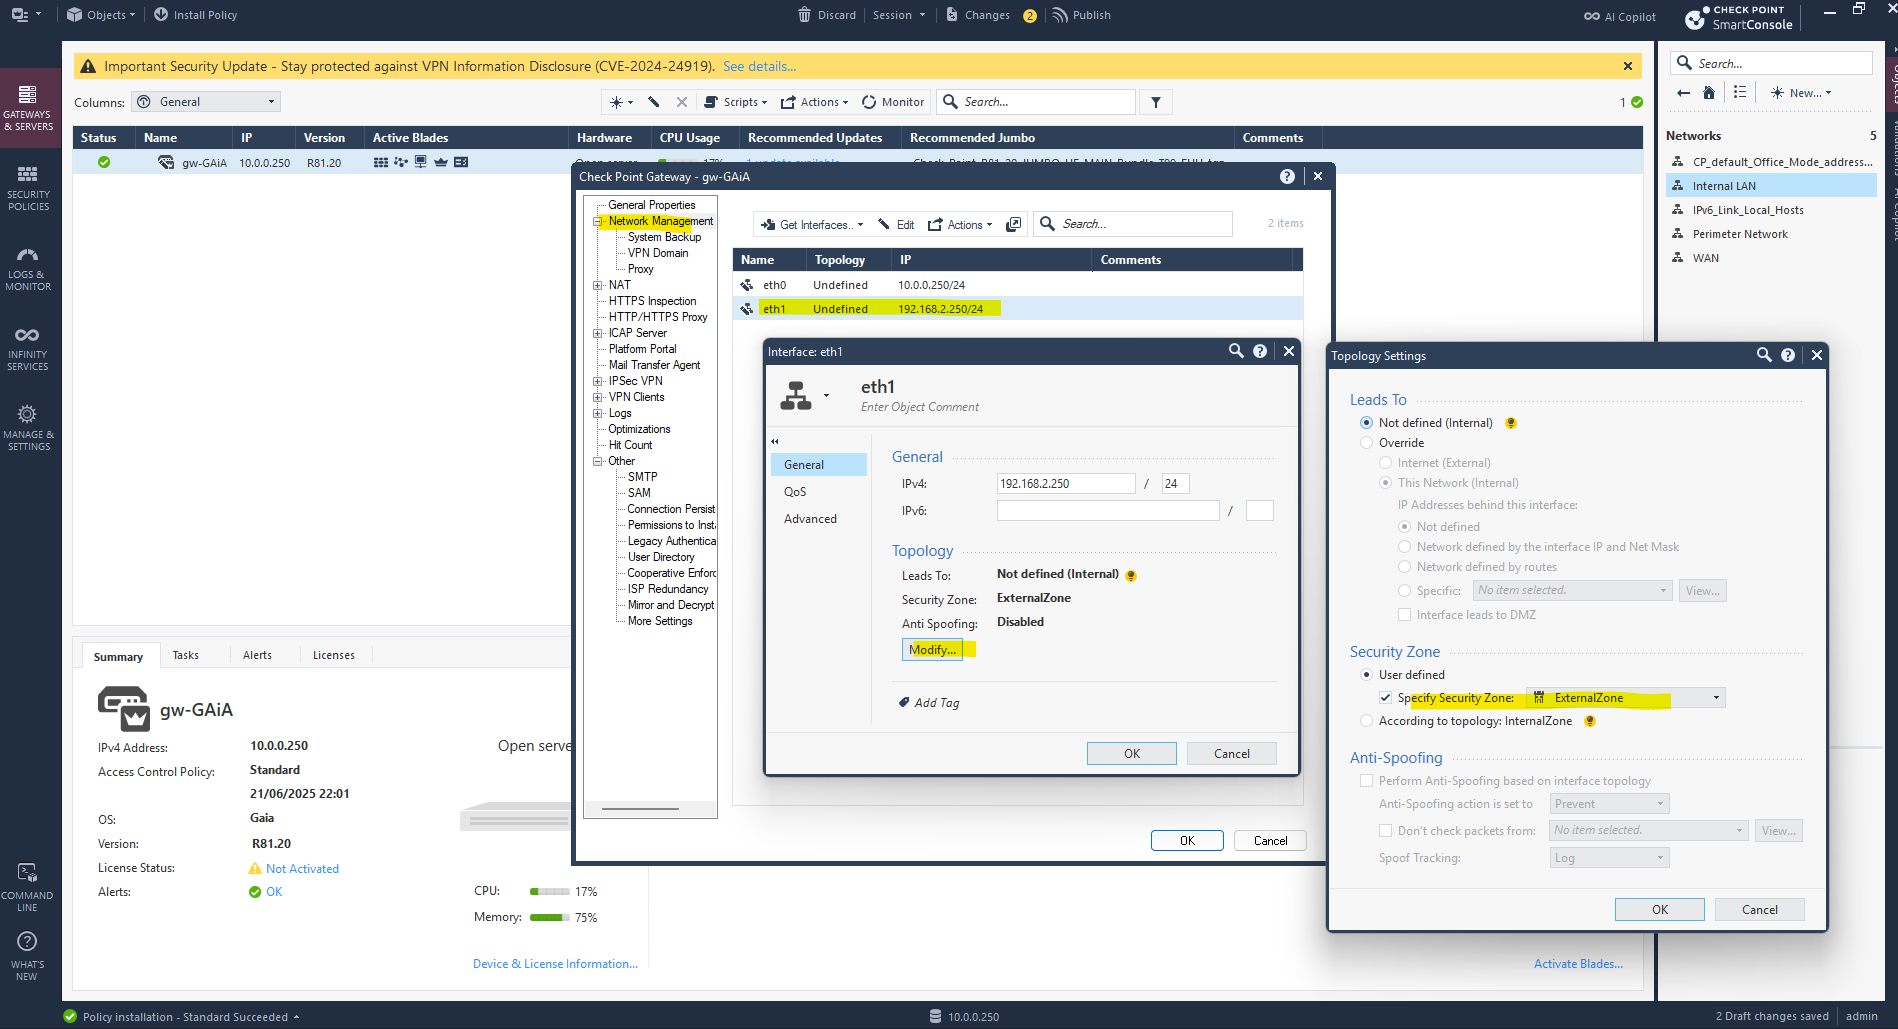Click the home icon in objects panel
1898x1029 pixels.
tap(1709, 93)
